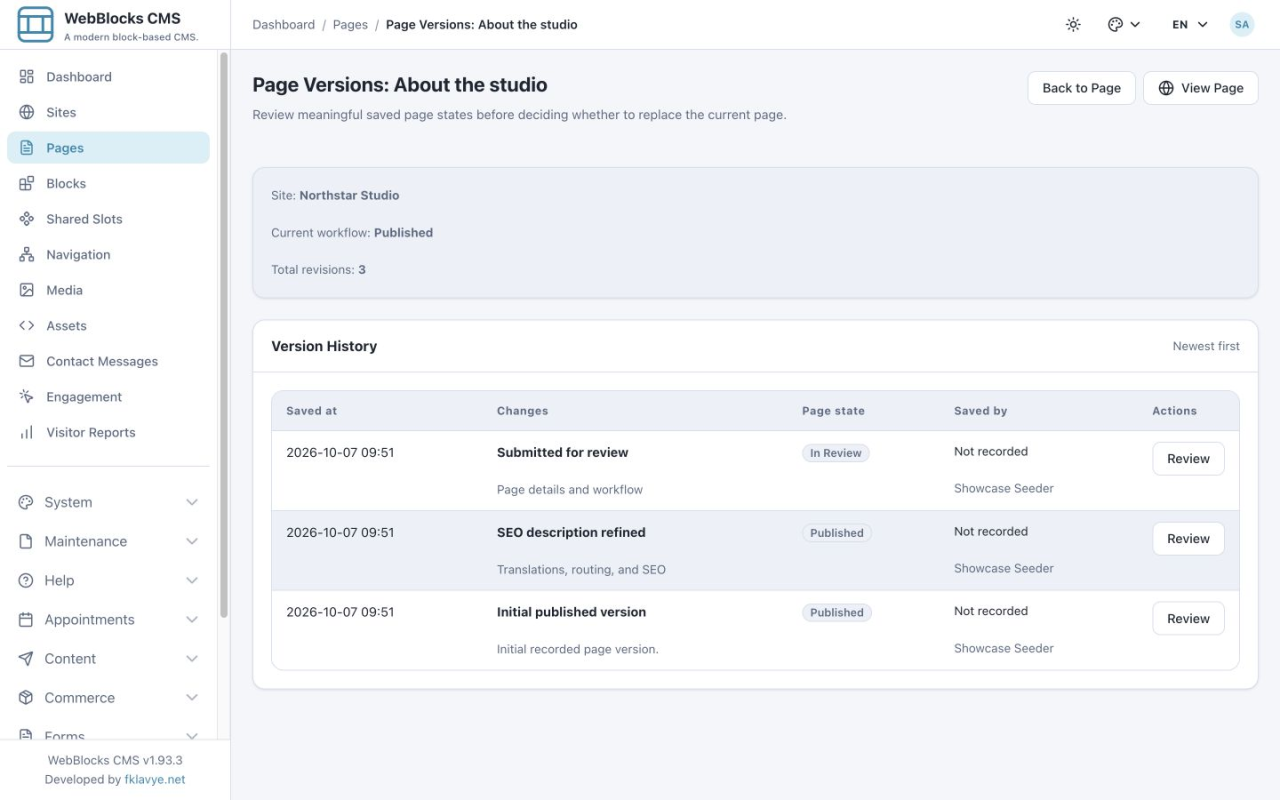Click the Back to Page button
Image resolution: width=1280 pixels, height=800 pixels.
(x=1081, y=88)
